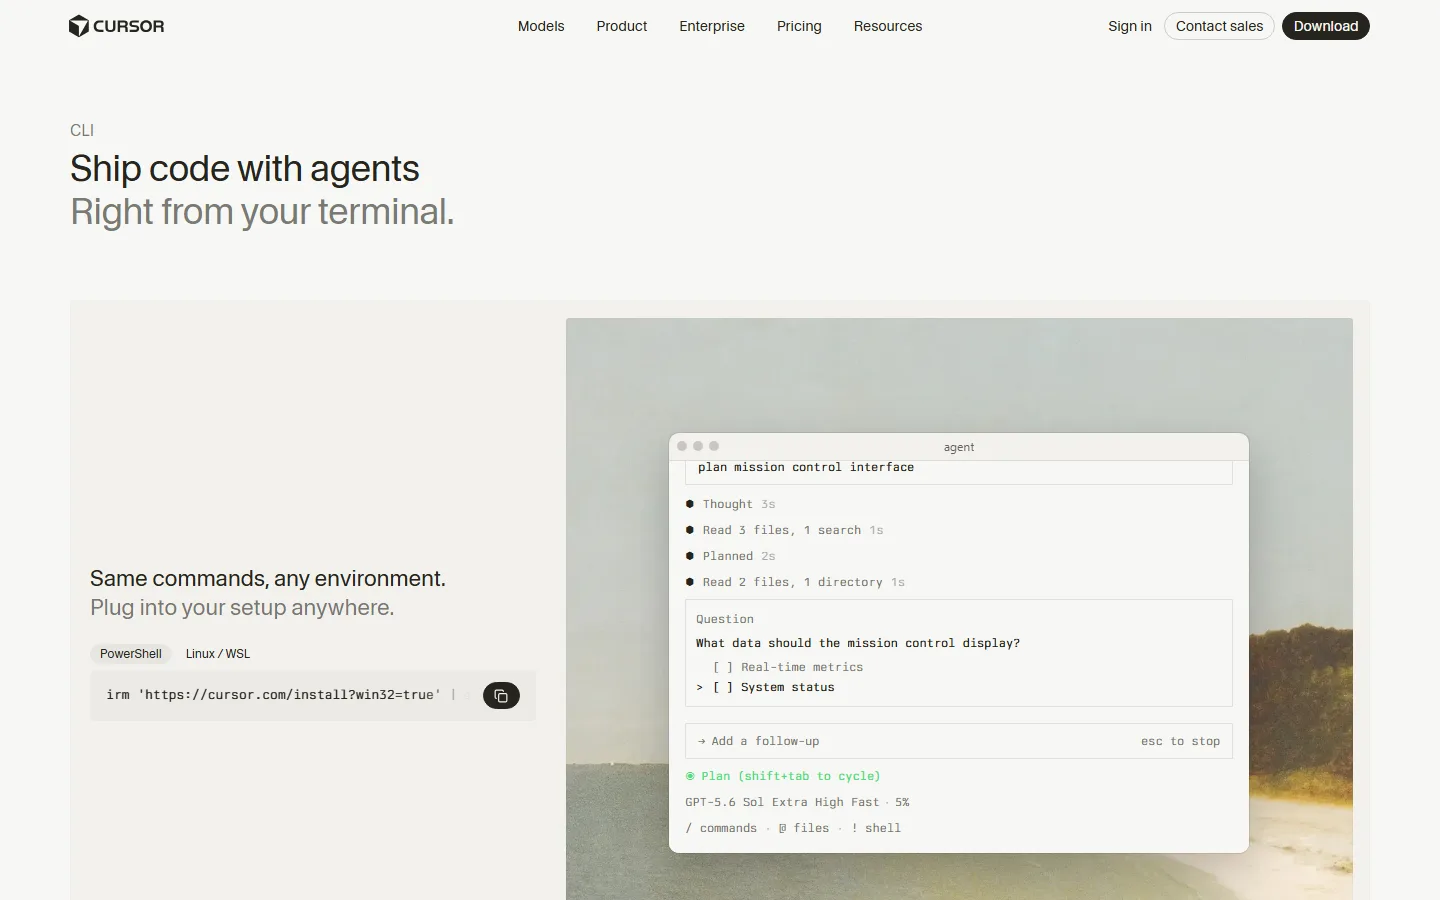Click the Contact sales button
The image size is (1440, 900).
pos(1219,26)
